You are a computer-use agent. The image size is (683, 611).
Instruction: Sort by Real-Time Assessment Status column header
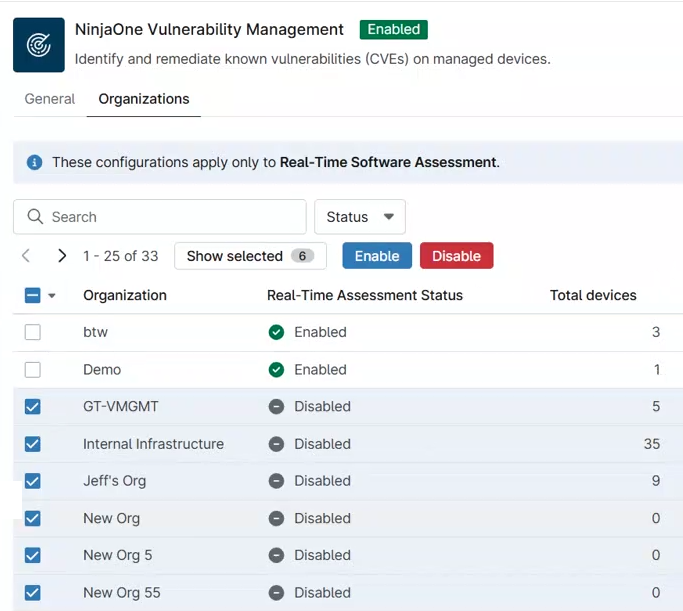[365, 295]
